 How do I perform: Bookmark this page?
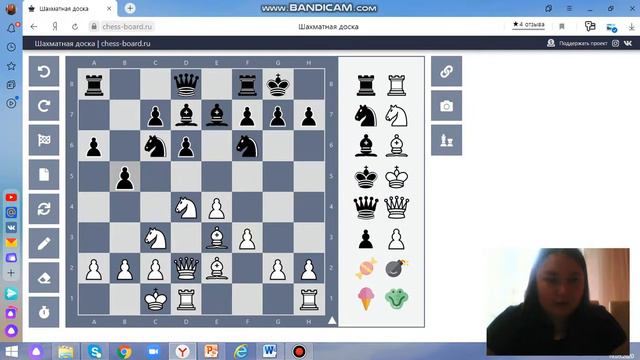coord(562,27)
